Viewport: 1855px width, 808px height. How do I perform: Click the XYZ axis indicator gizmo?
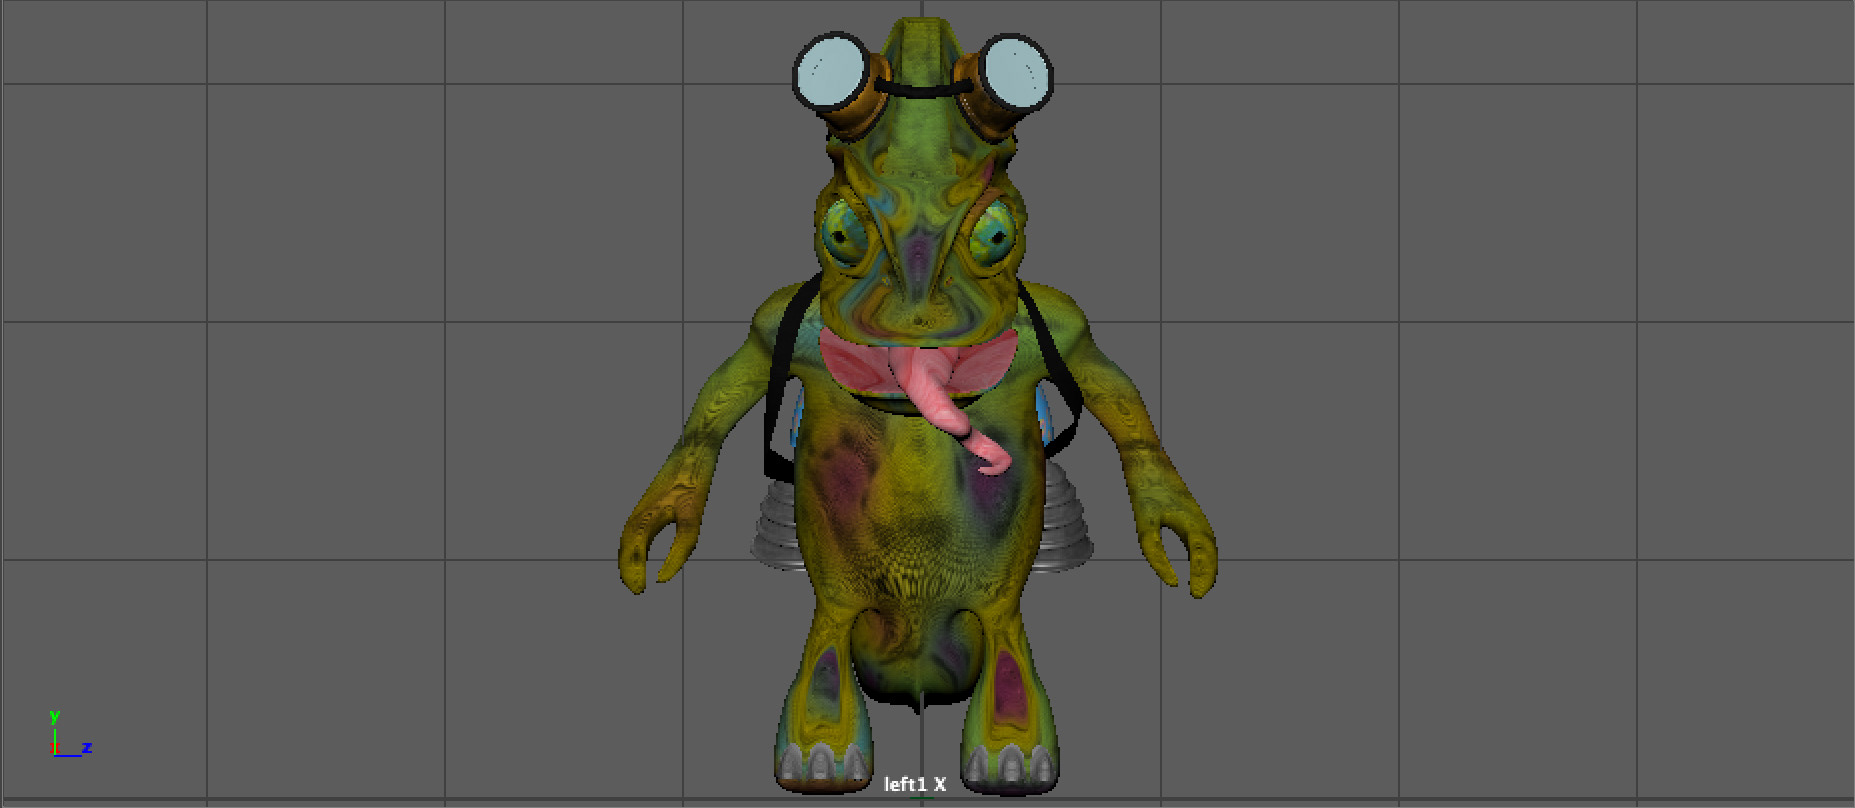click(70, 734)
